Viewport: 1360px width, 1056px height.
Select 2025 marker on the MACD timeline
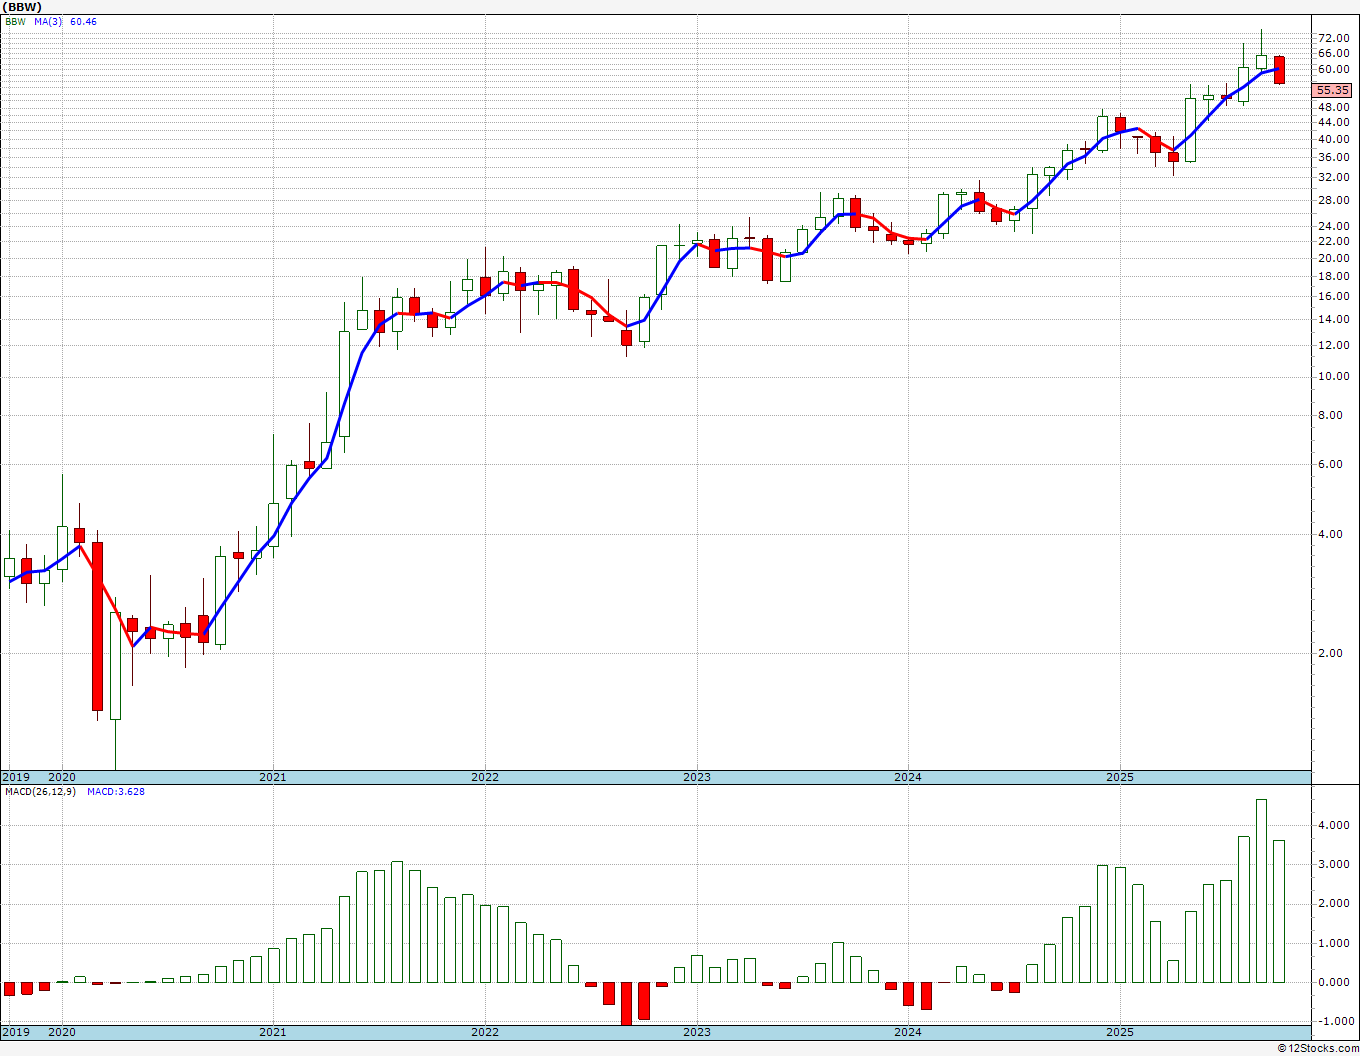click(x=1119, y=1032)
